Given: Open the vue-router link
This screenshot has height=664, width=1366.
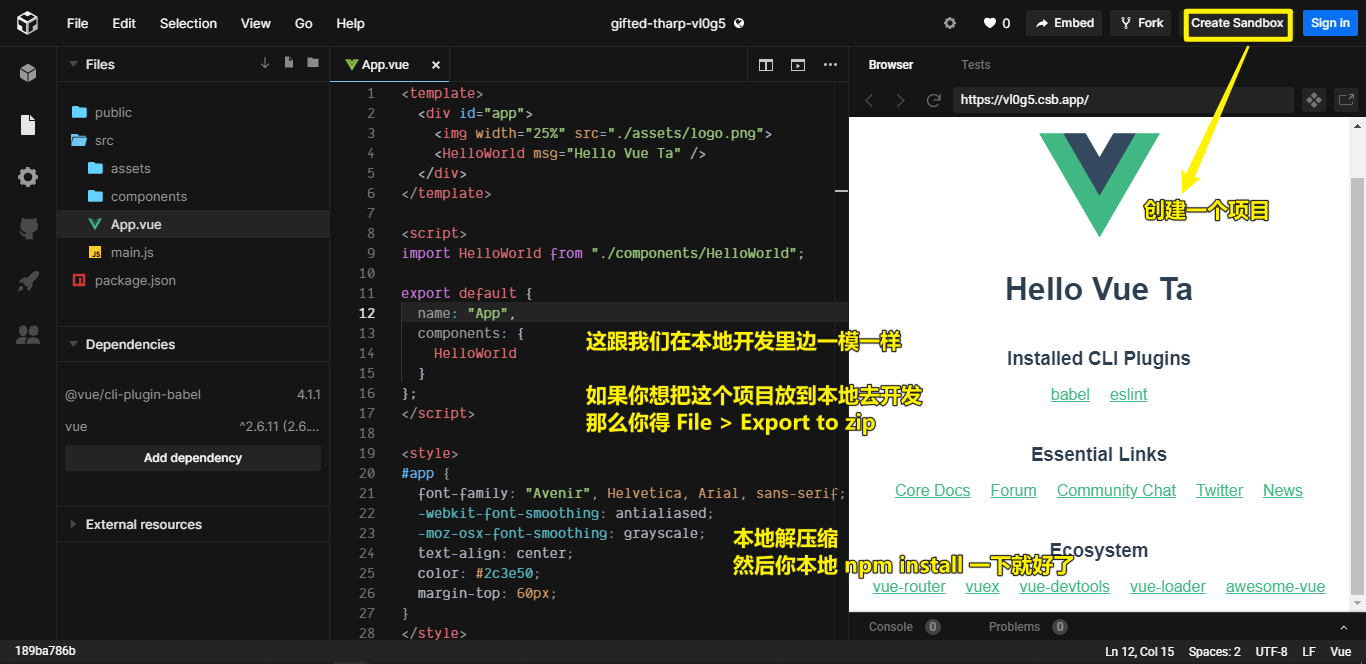Looking at the screenshot, I should [908, 587].
